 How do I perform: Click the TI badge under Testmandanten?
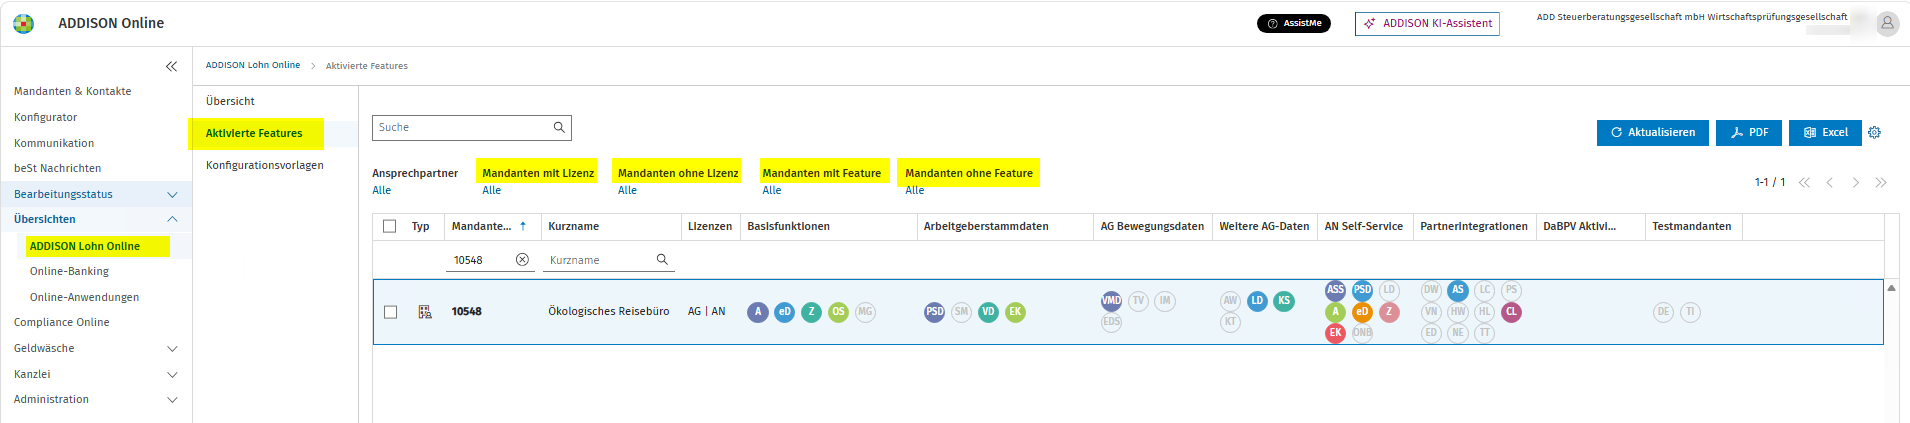(1690, 312)
